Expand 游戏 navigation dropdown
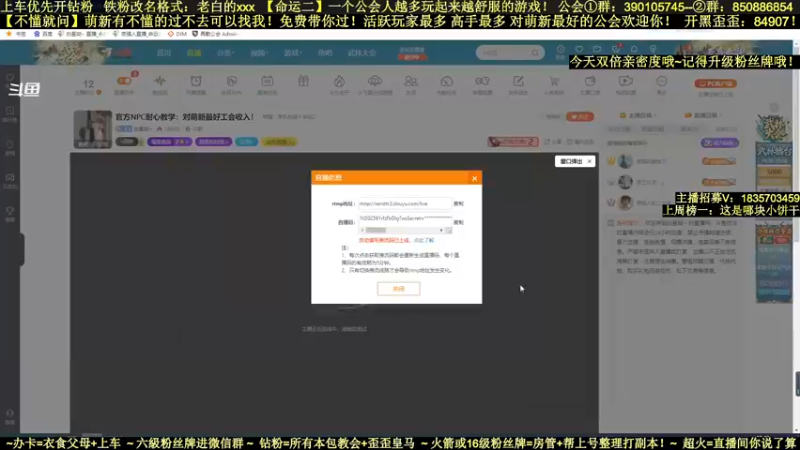The image size is (800, 450). (292, 53)
